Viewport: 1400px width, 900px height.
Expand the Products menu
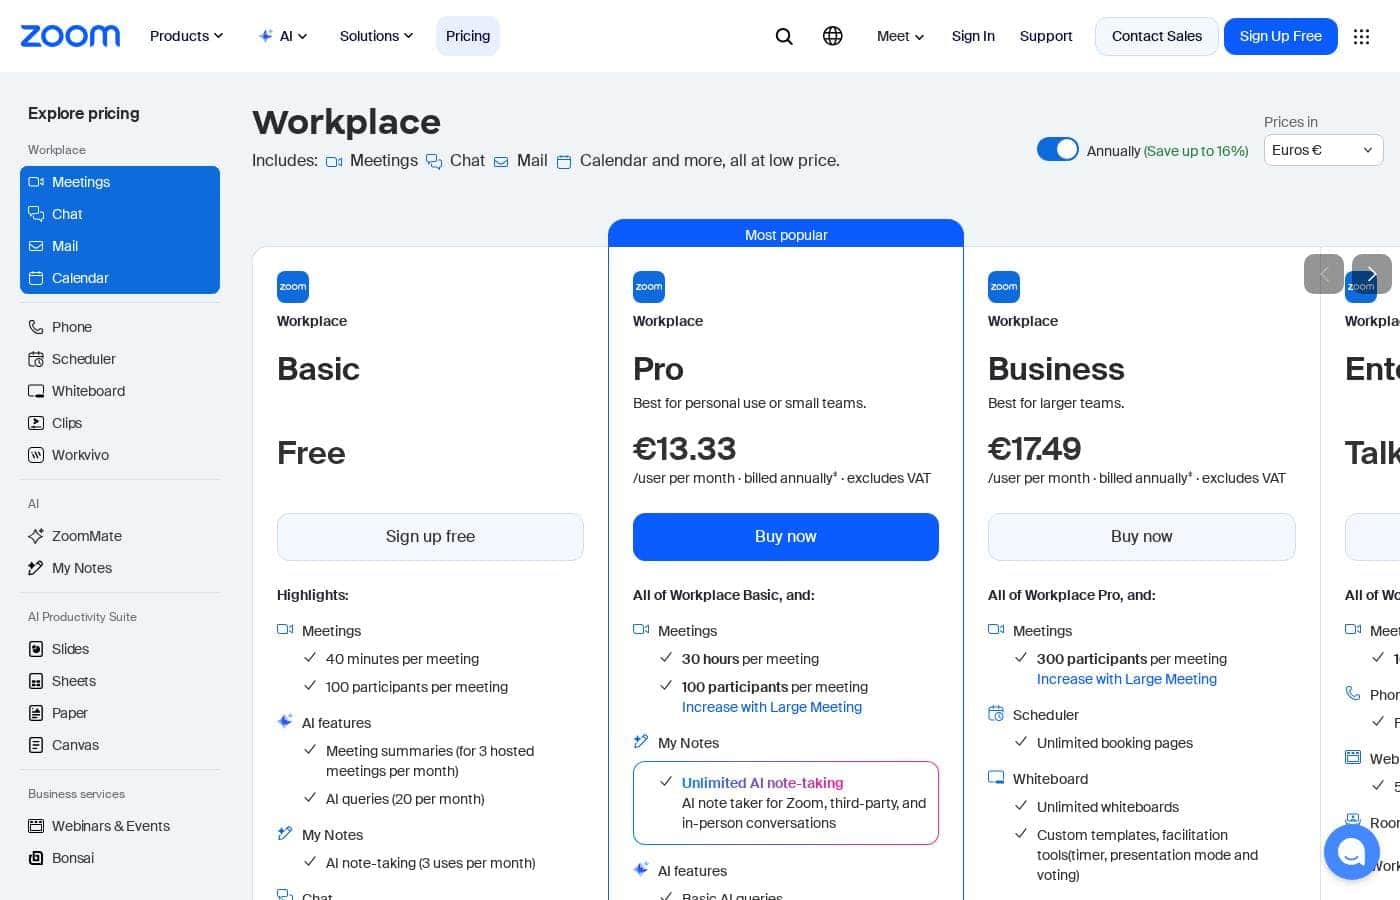(187, 36)
